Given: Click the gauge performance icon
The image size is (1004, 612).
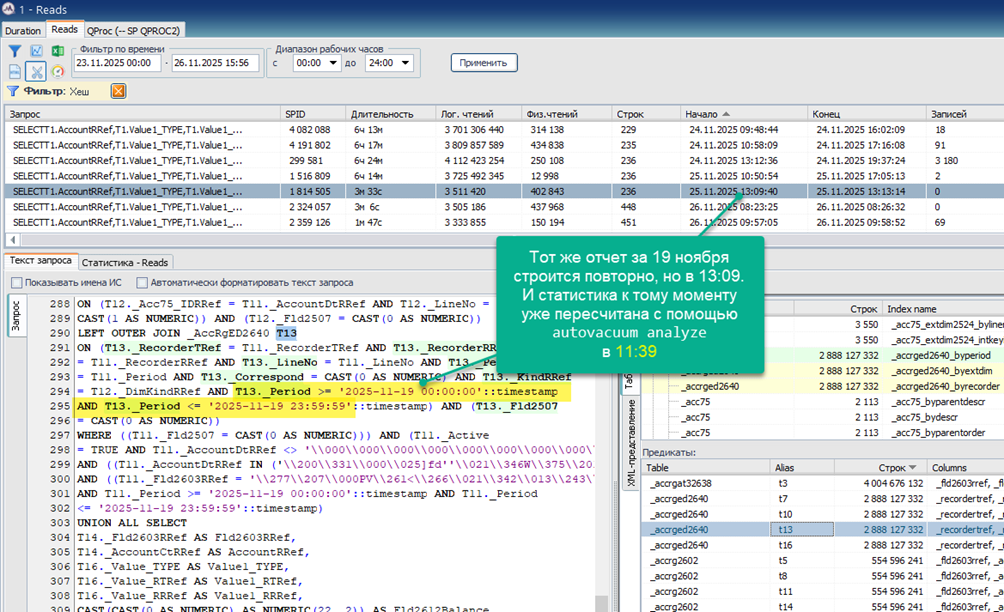Looking at the screenshot, I should point(58,72).
